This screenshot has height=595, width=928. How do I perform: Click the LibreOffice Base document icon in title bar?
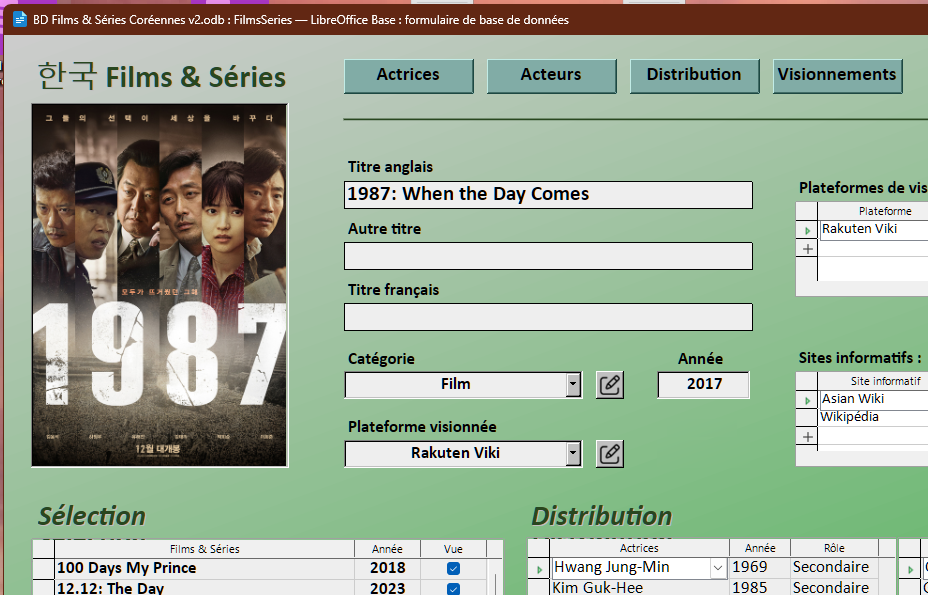click(x=19, y=19)
